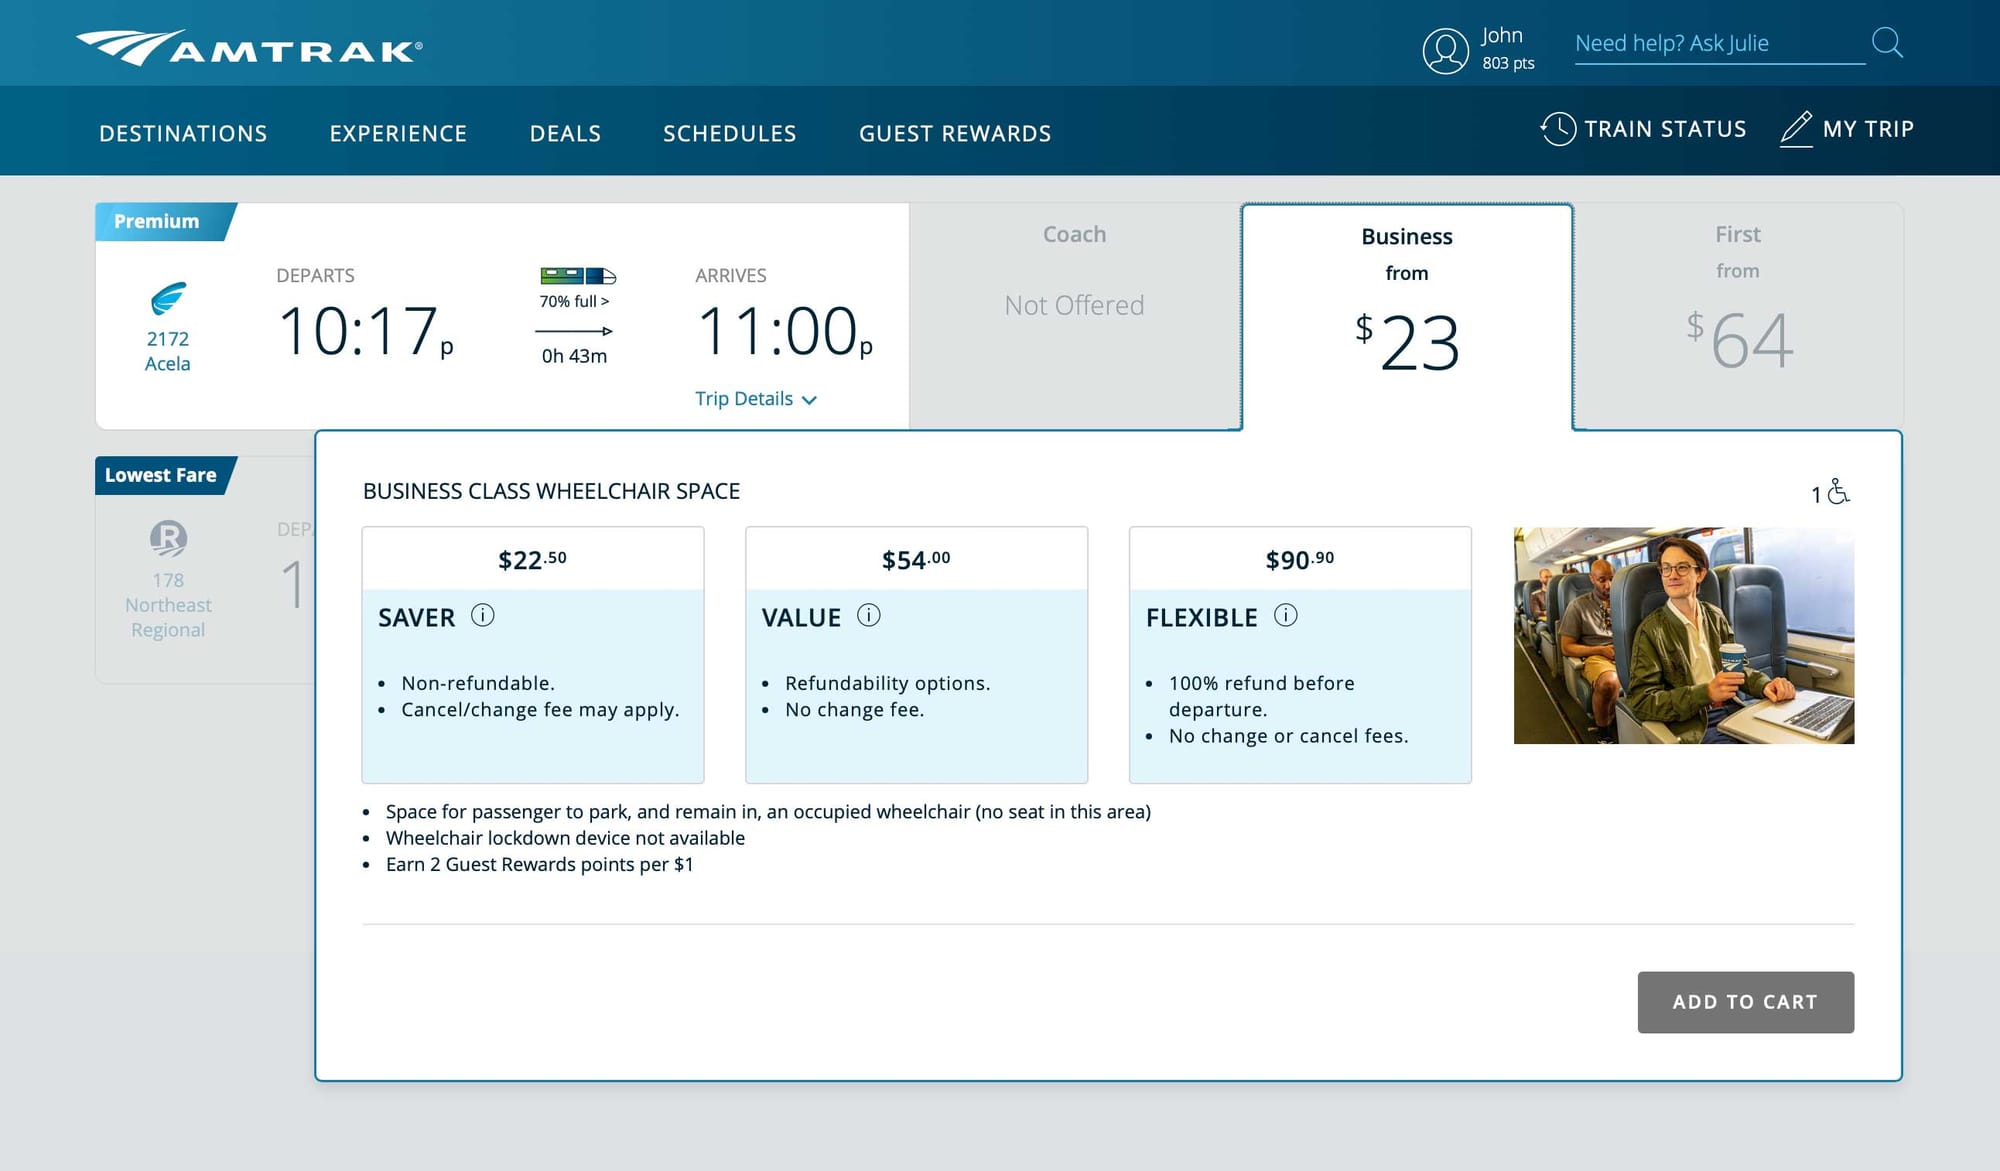Open John's user profile icon
This screenshot has width=2000, height=1171.
[x=1445, y=50]
